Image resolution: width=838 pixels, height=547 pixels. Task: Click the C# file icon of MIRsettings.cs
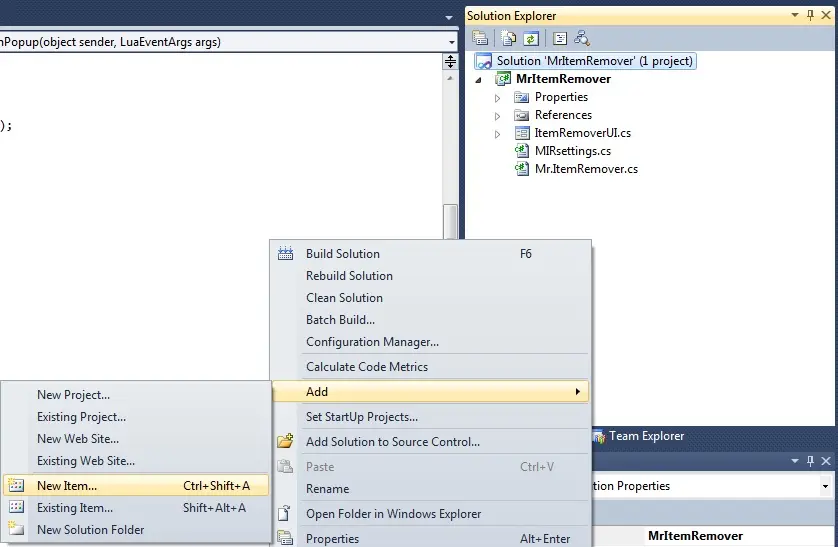coord(522,151)
